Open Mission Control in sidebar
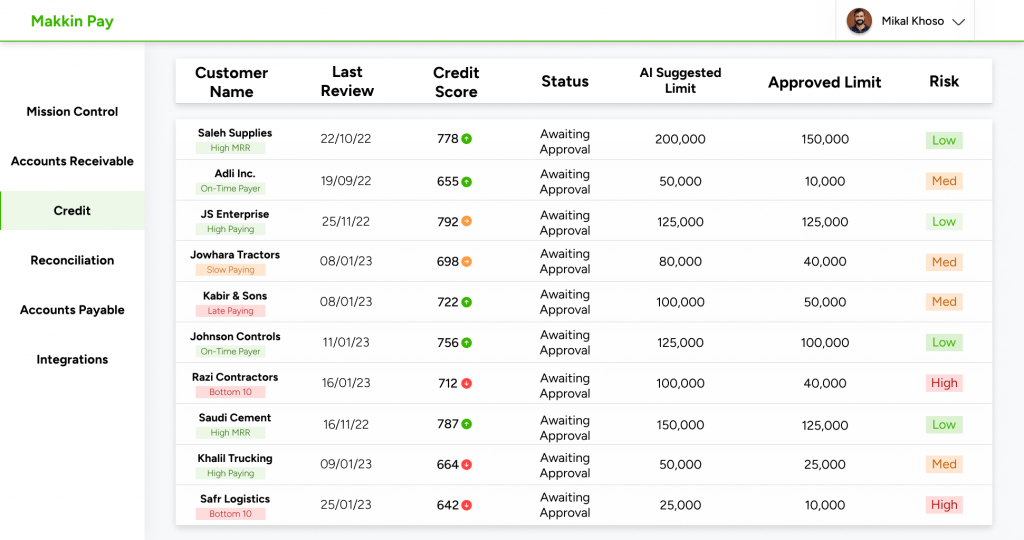This screenshot has height=540, width=1024. [72, 112]
